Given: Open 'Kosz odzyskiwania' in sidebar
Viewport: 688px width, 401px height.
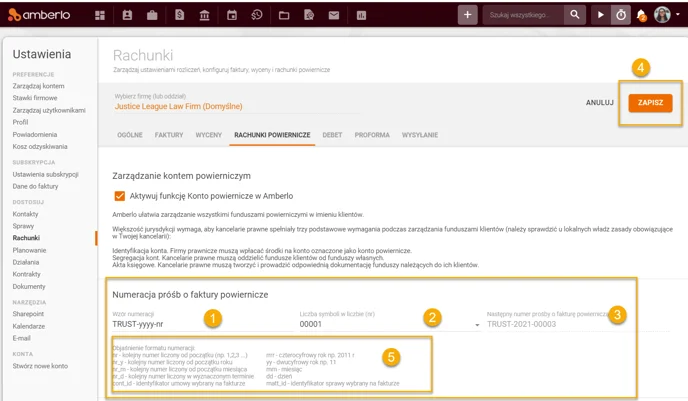Looking at the screenshot, I should point(40,147).
